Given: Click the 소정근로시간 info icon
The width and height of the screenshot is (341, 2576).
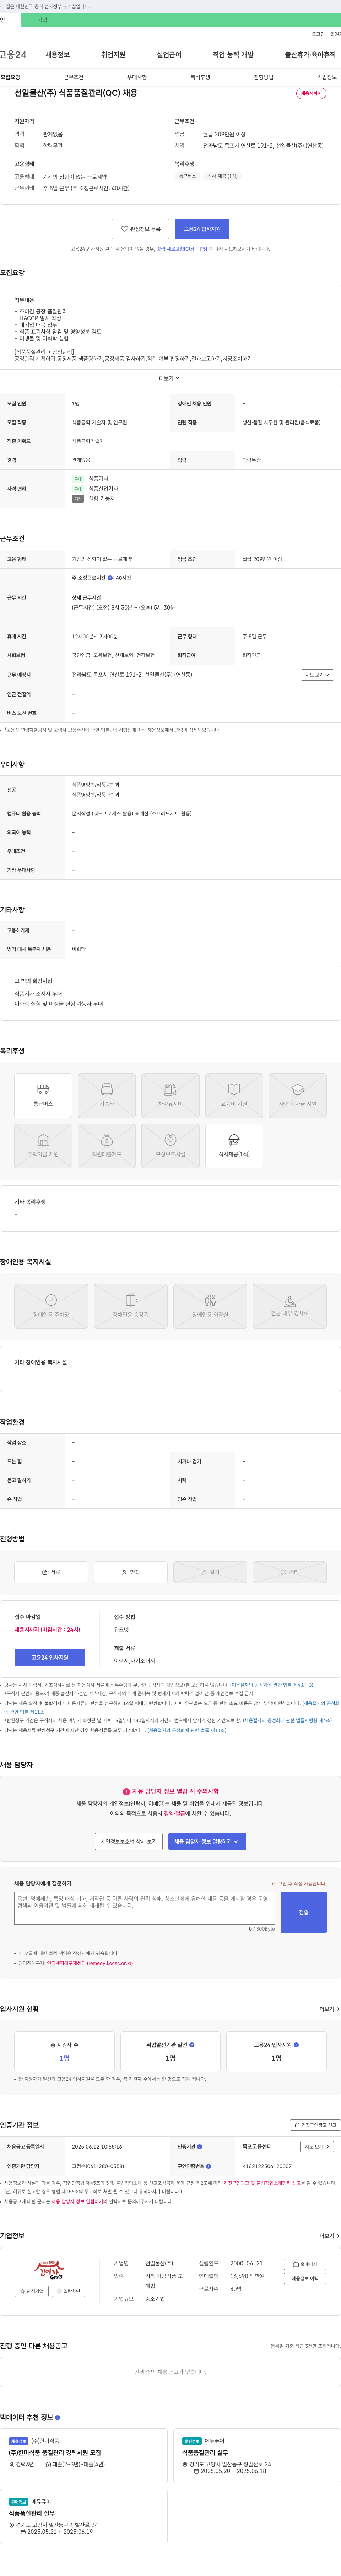Looking at the screenshot, I should 111,578.
